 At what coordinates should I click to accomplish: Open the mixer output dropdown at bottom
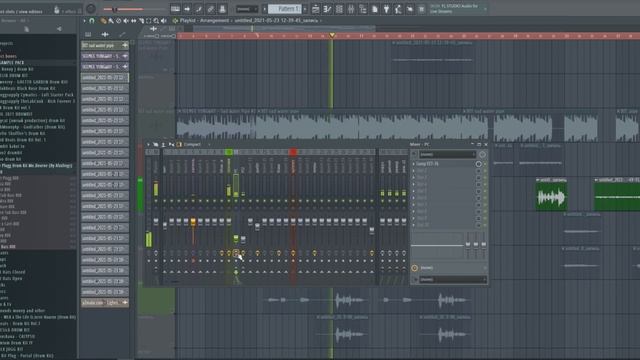point(453,280)
